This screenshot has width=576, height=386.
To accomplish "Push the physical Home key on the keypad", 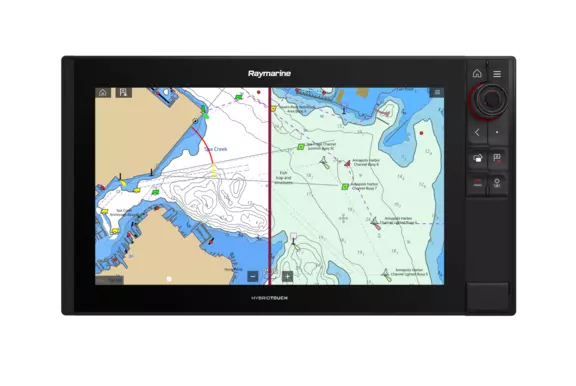I will (477, 73).
